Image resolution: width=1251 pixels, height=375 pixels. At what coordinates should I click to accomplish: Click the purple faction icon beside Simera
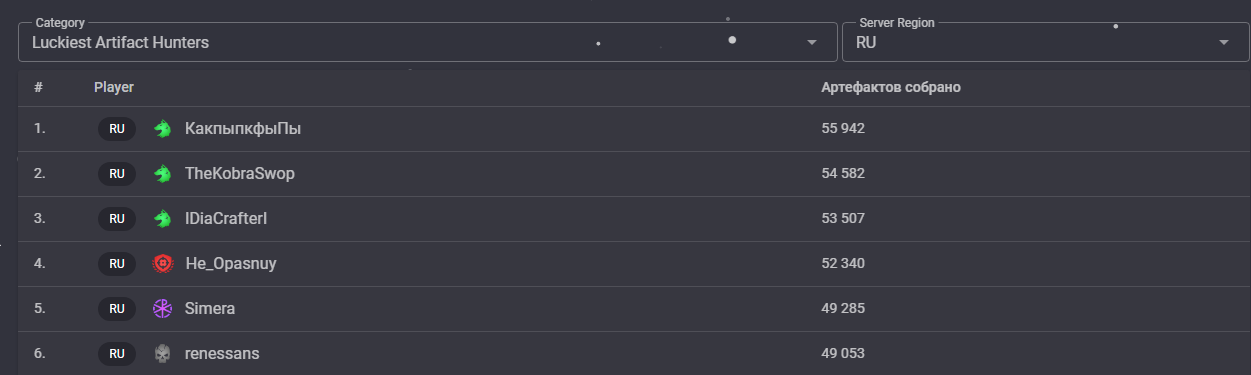point(162,309)
